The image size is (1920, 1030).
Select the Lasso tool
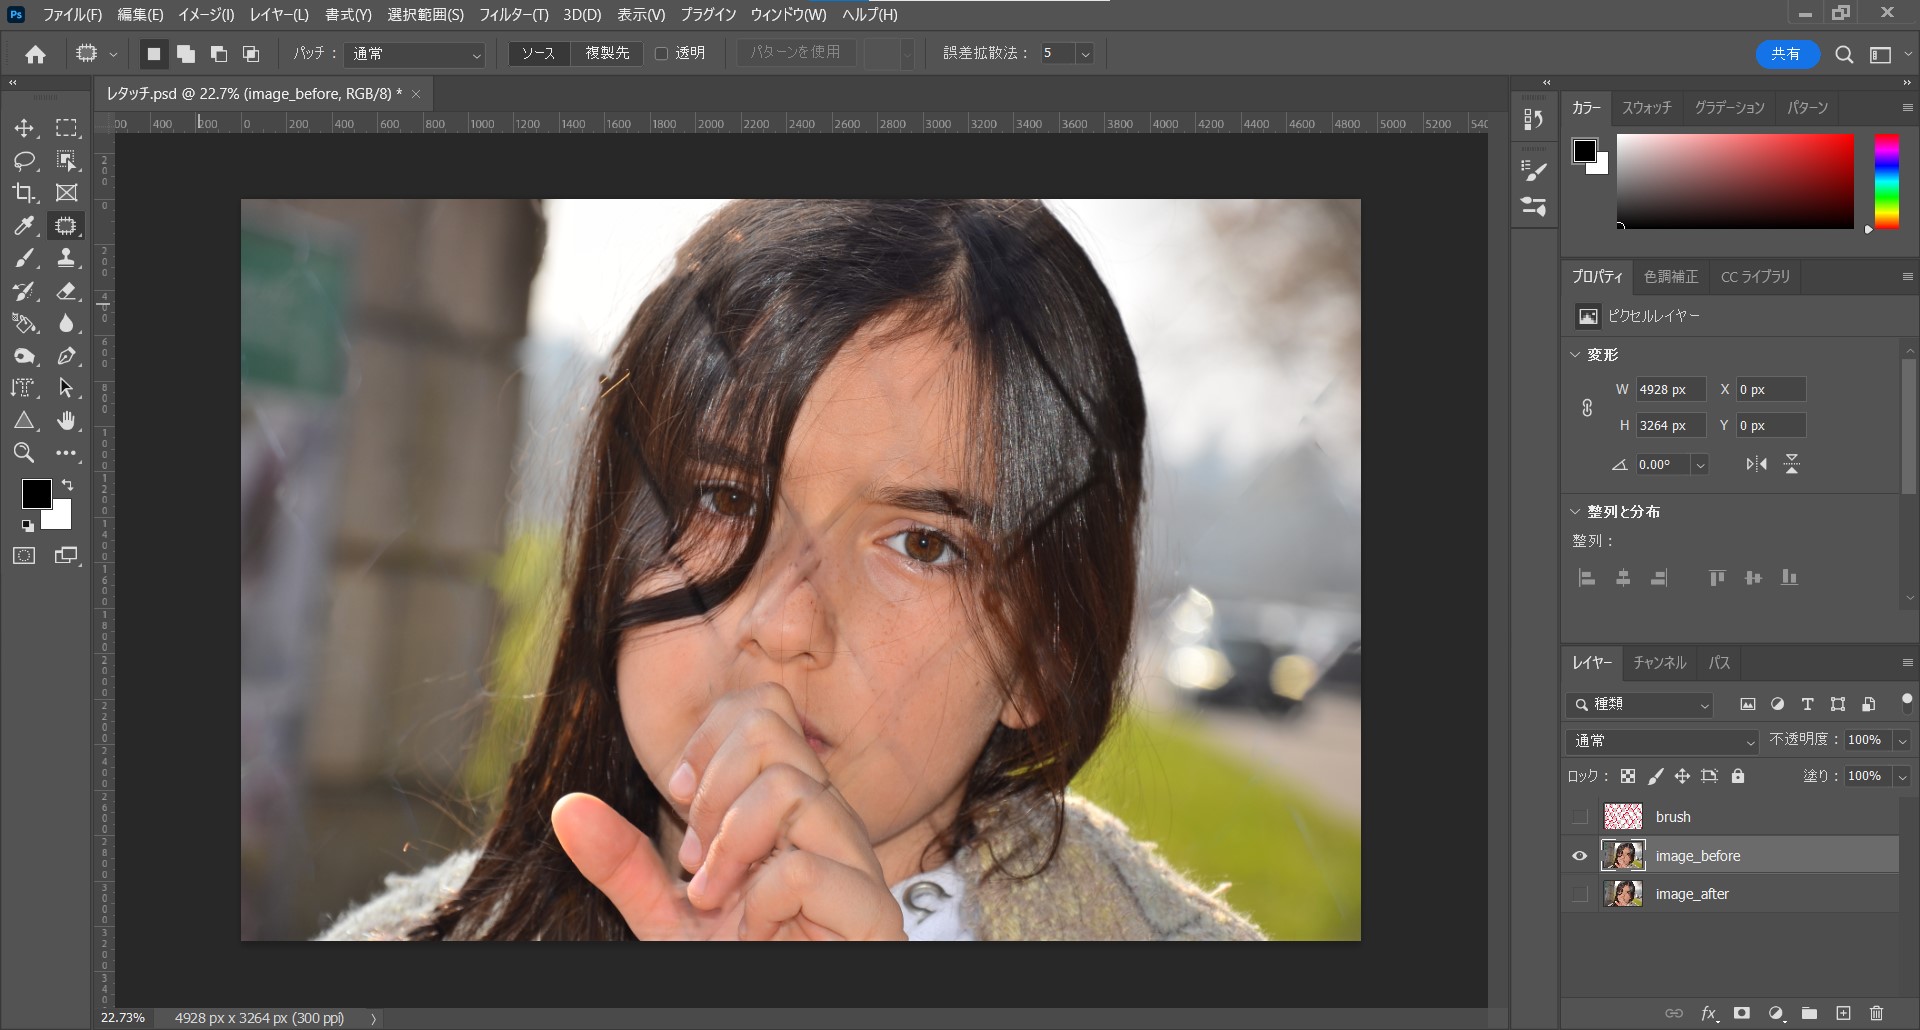tap(24, 161)
